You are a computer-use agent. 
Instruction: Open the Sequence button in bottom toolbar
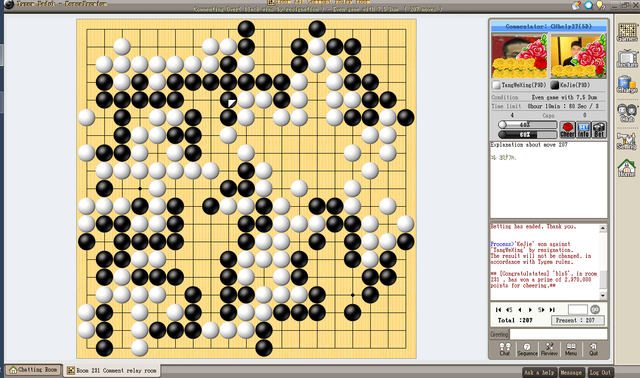click(527, 349)
